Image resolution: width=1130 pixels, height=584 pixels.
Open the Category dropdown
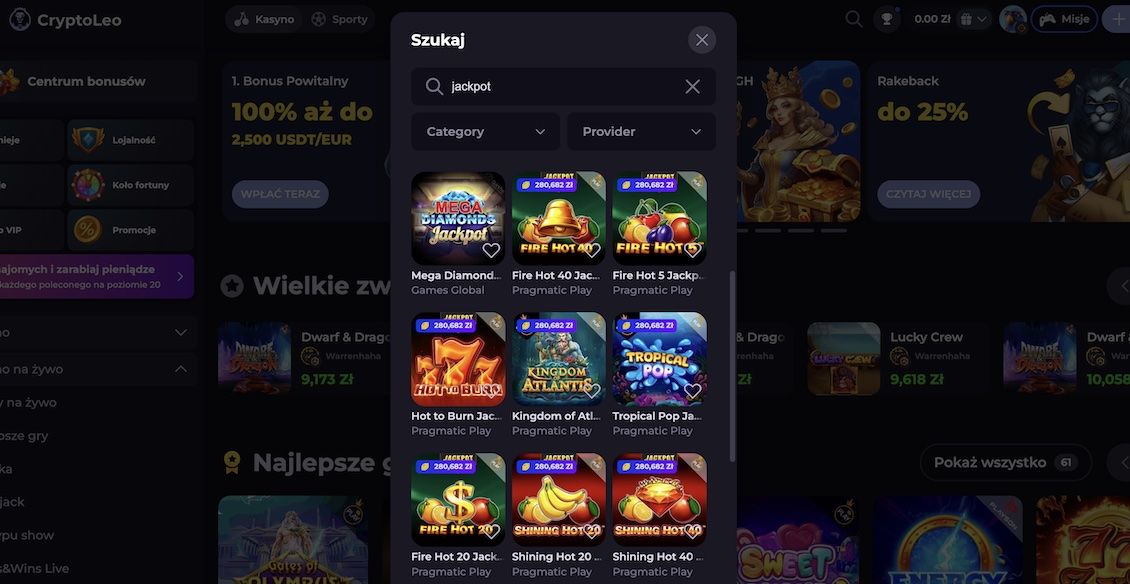[485, 131]
